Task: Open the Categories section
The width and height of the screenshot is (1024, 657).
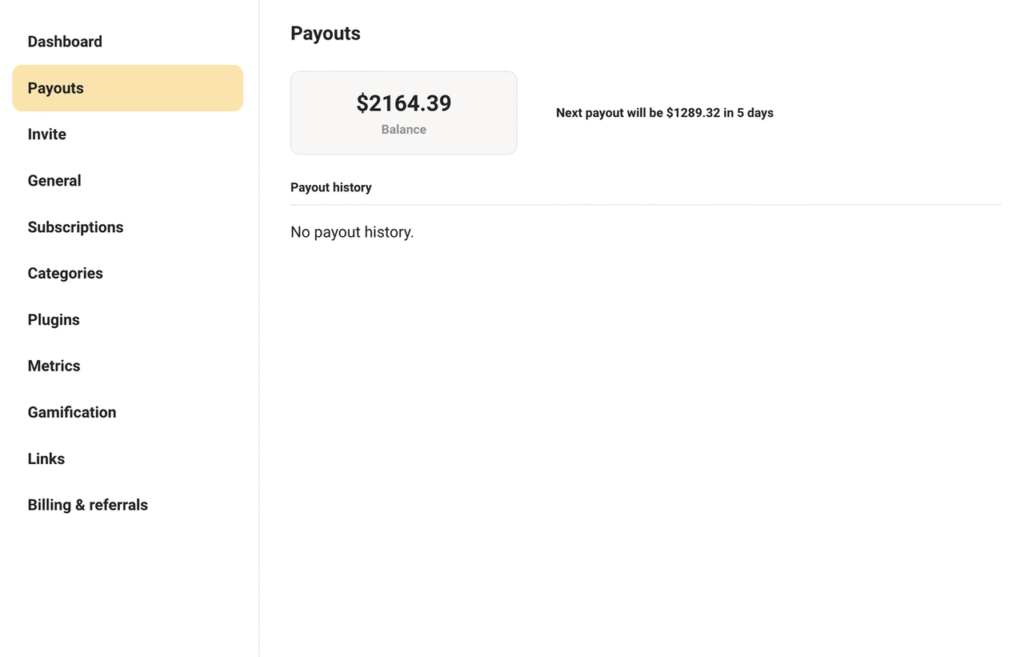Action: click(65, 274)
